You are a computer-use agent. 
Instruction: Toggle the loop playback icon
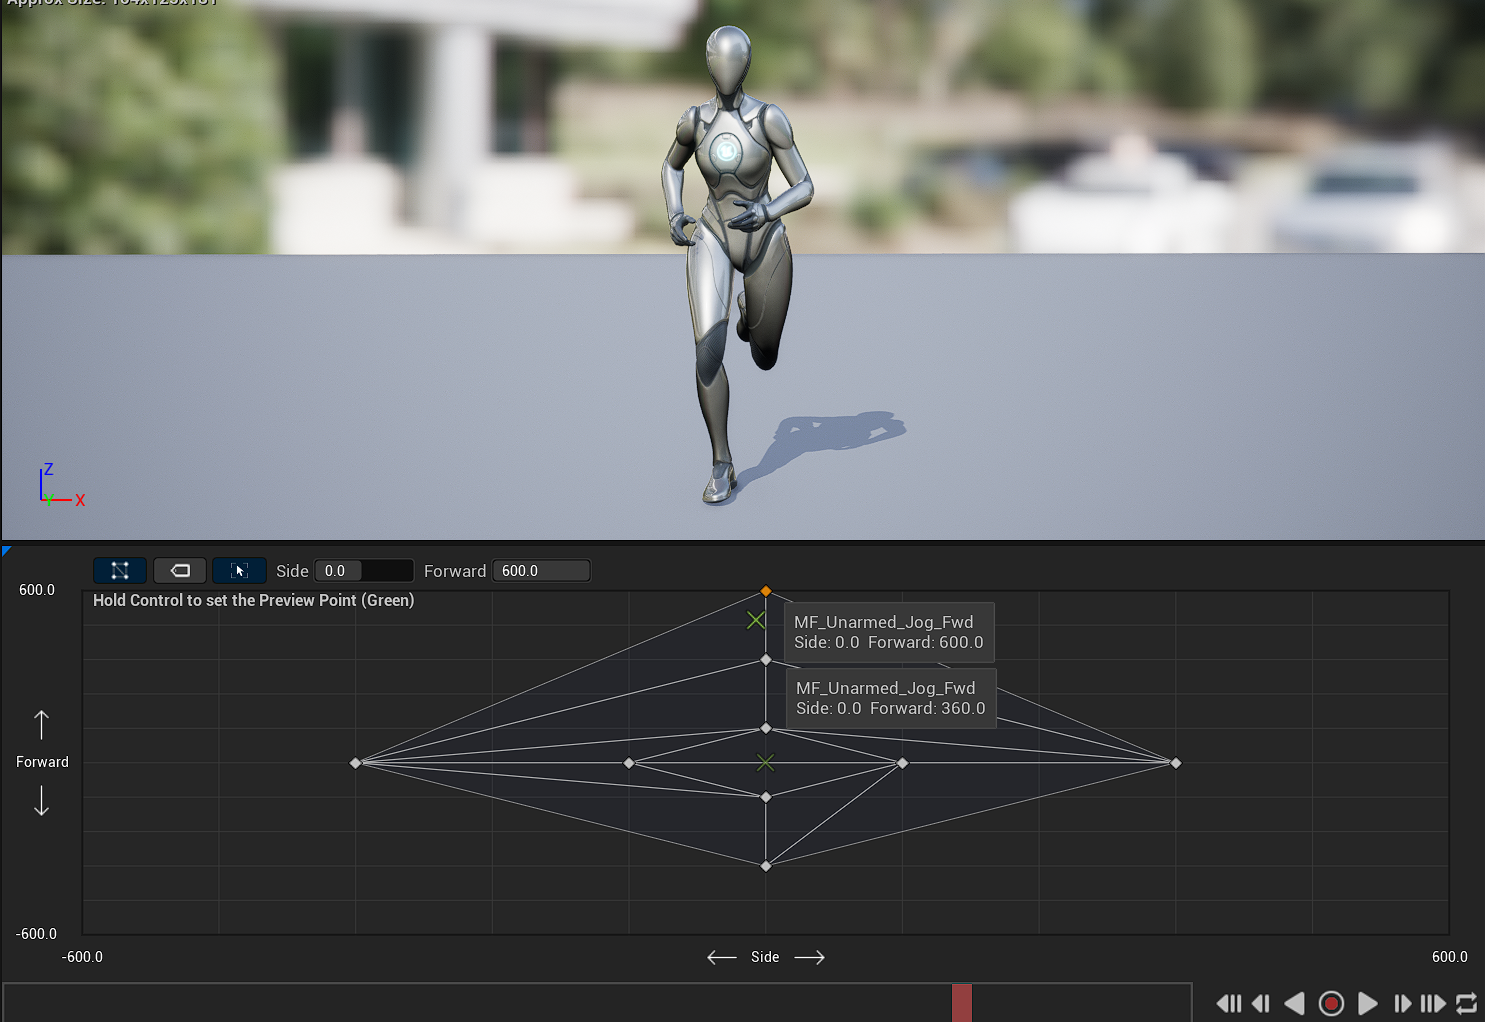tap(1467, 1003)
